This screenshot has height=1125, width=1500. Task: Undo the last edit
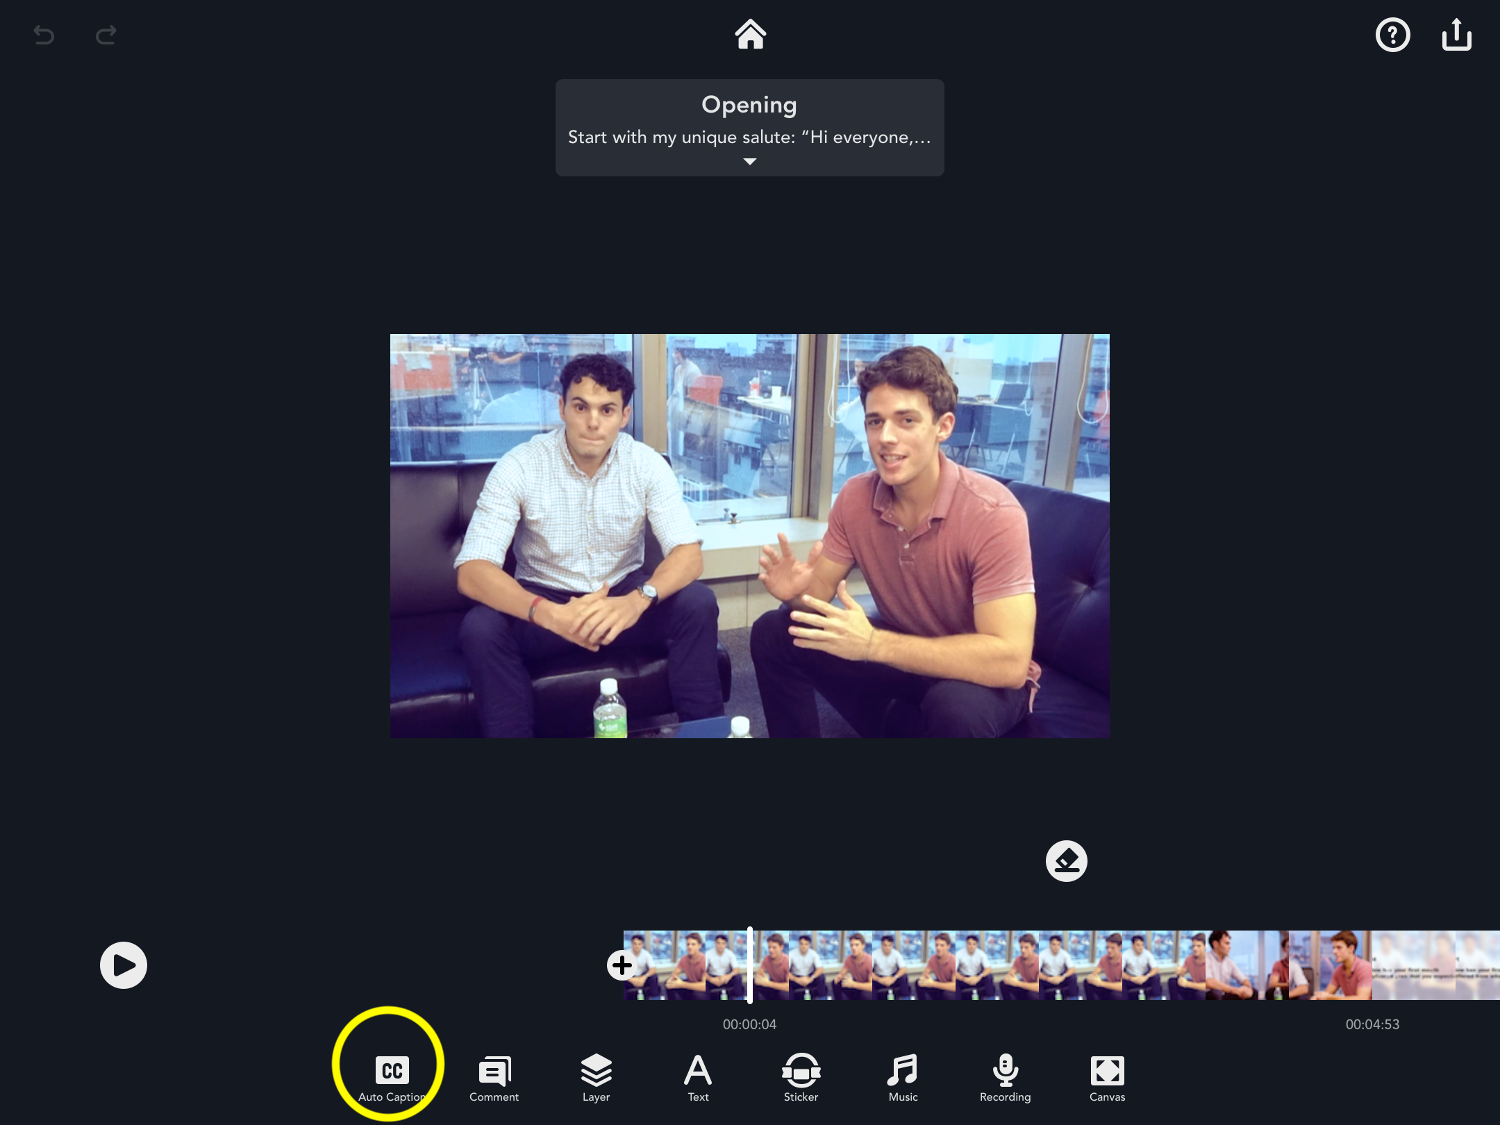click(x=44, y=35)
